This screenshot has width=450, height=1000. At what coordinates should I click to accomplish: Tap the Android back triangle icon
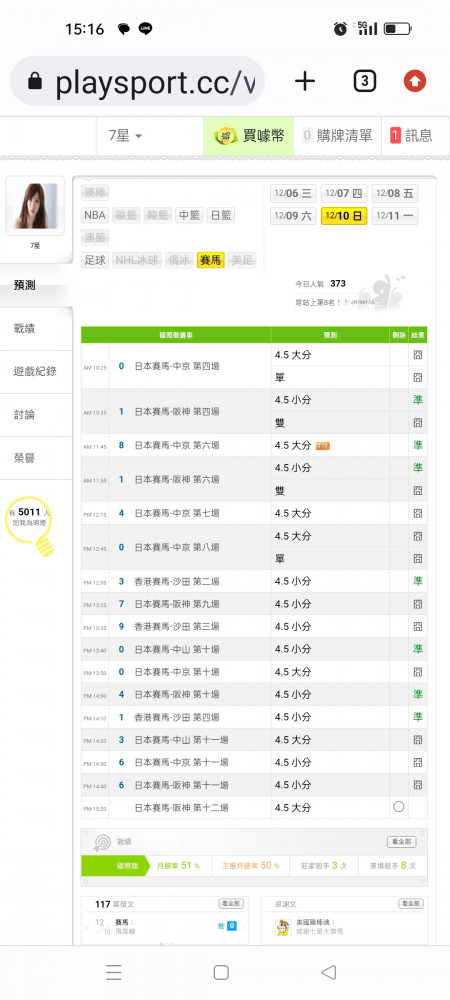328,972
